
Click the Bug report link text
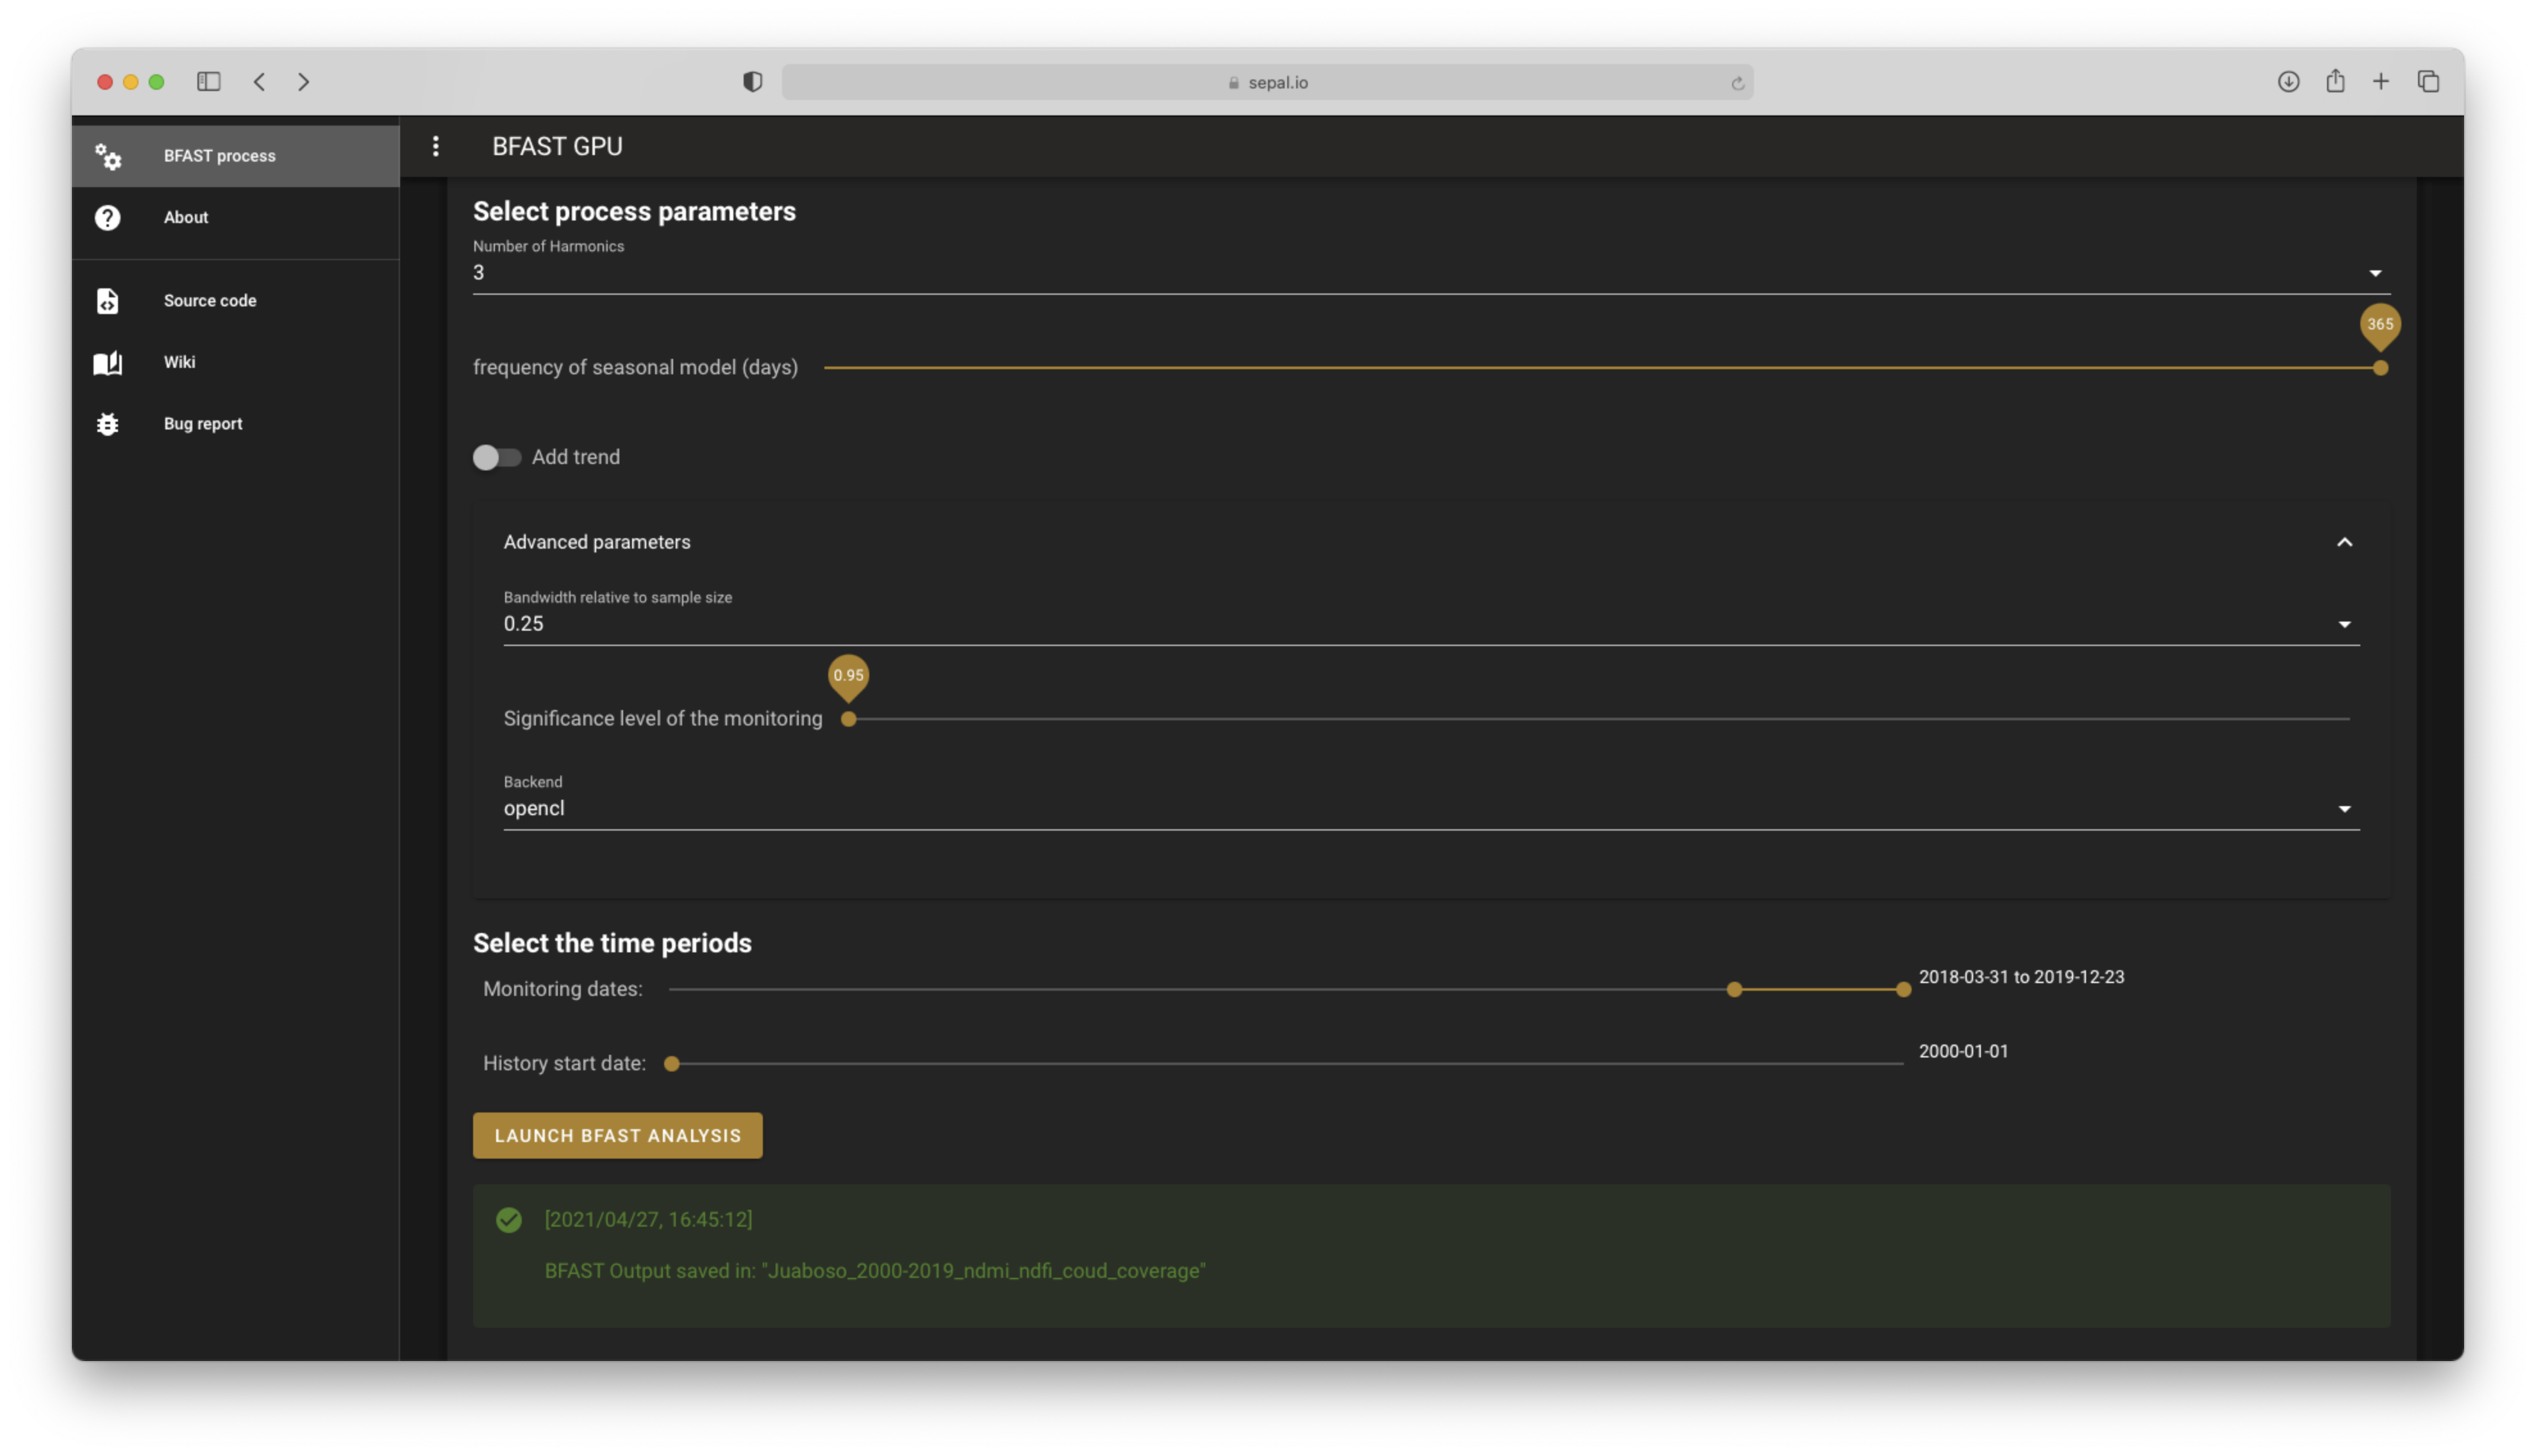click(203, 424)
